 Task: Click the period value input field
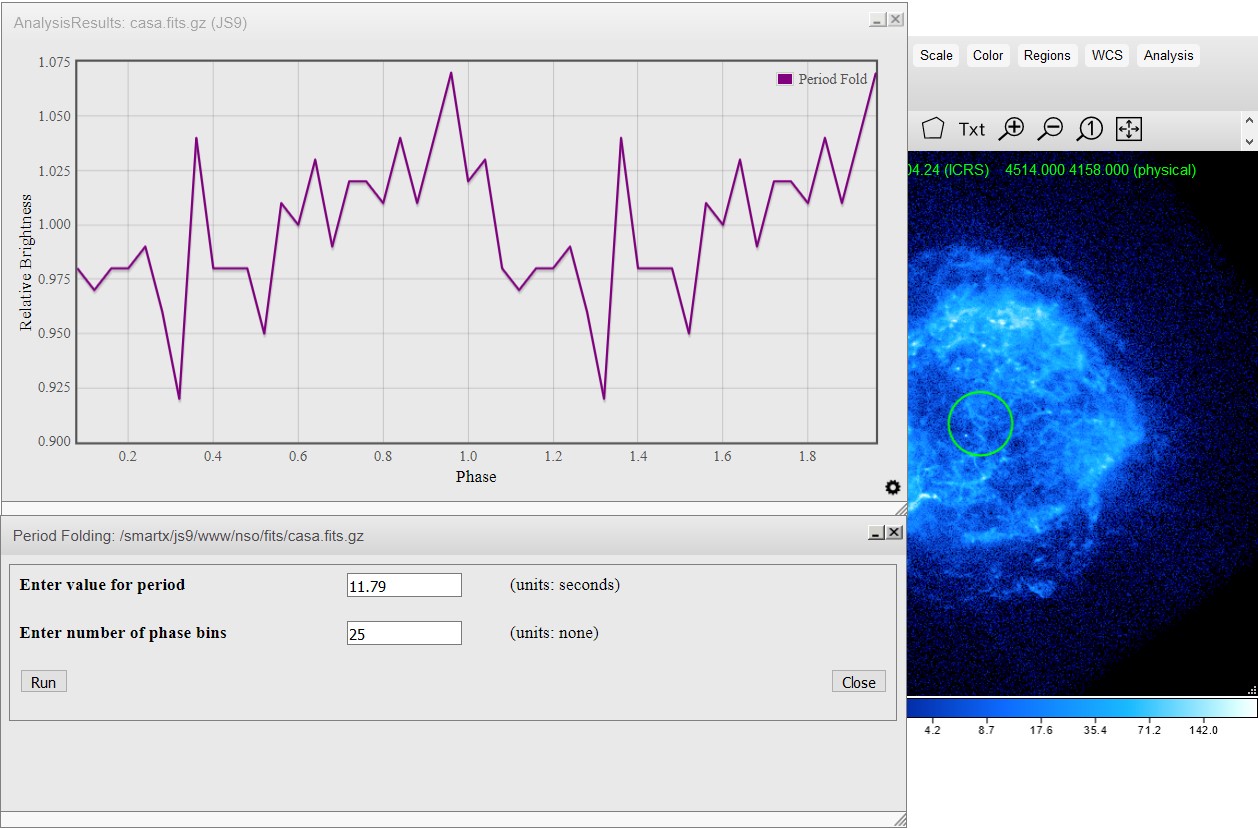click(x=404, y=585)
